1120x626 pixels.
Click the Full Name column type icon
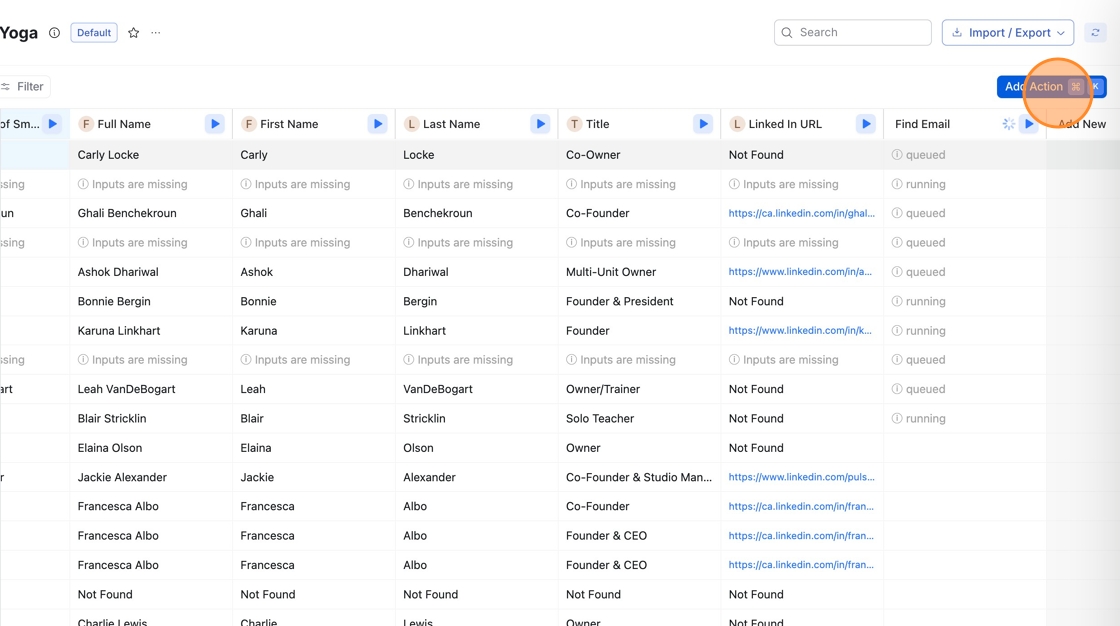(86, 124)
